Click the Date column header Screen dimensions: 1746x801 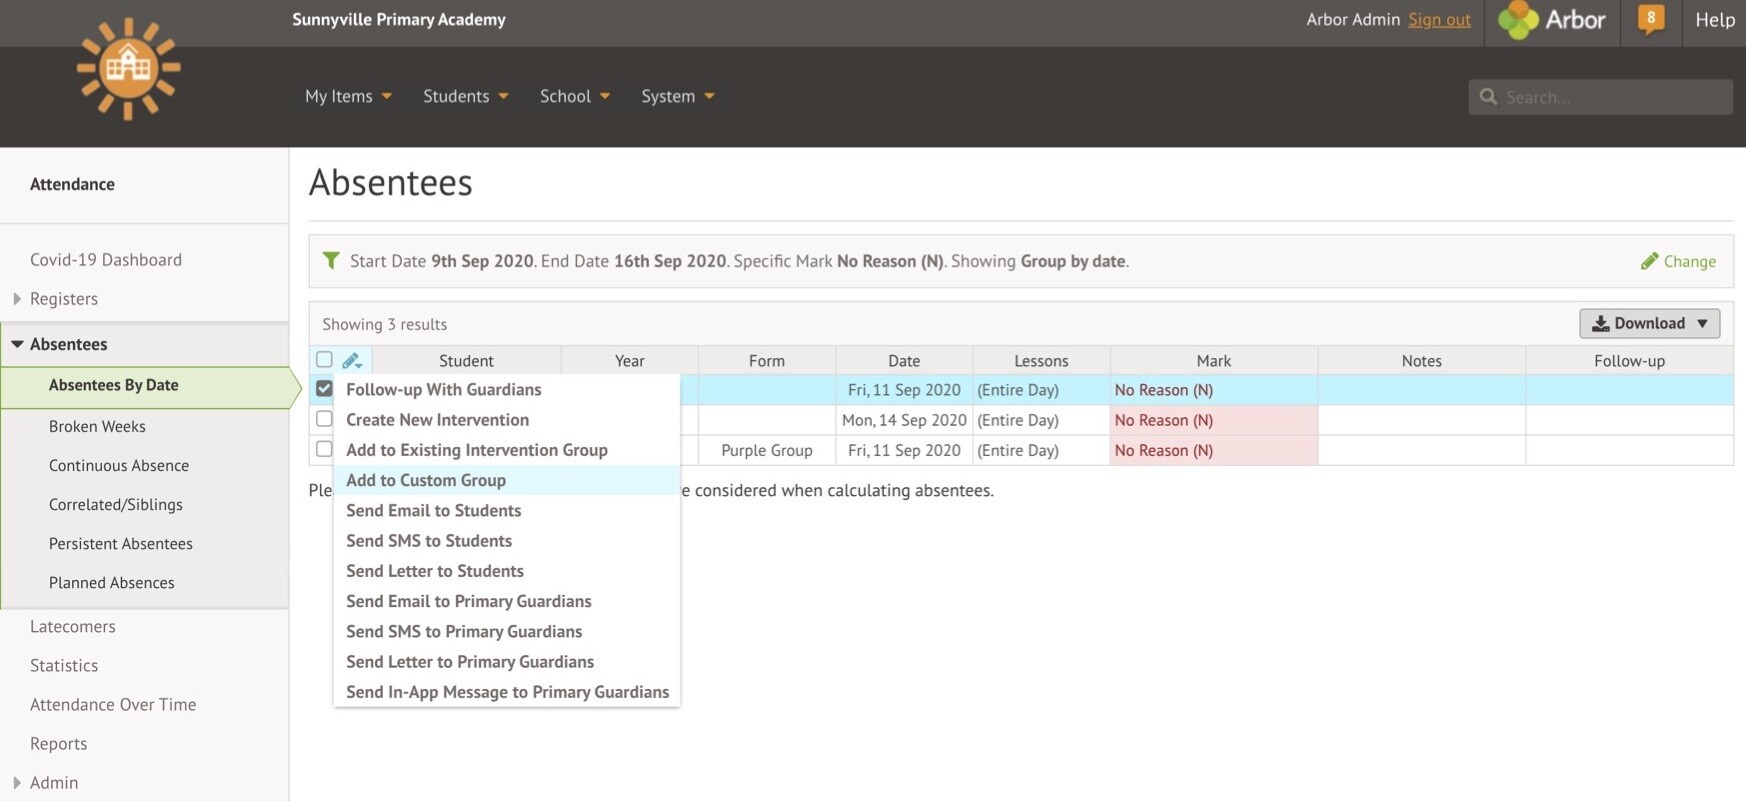pos(904,360)
